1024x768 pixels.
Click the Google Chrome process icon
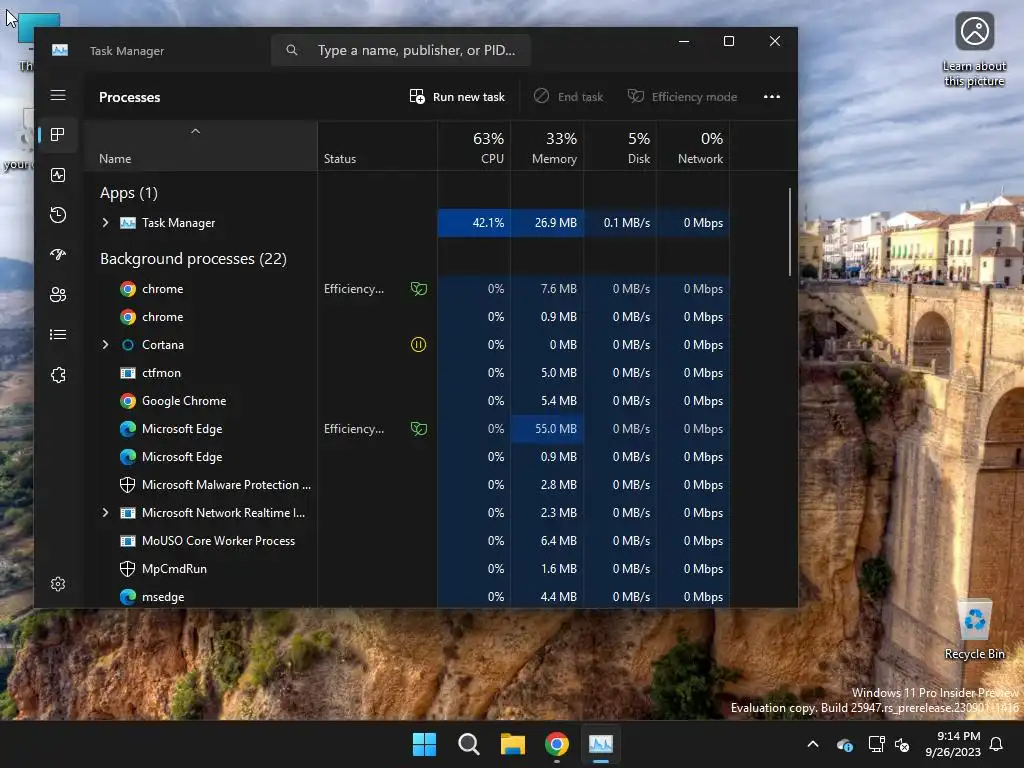coord(128,401)
